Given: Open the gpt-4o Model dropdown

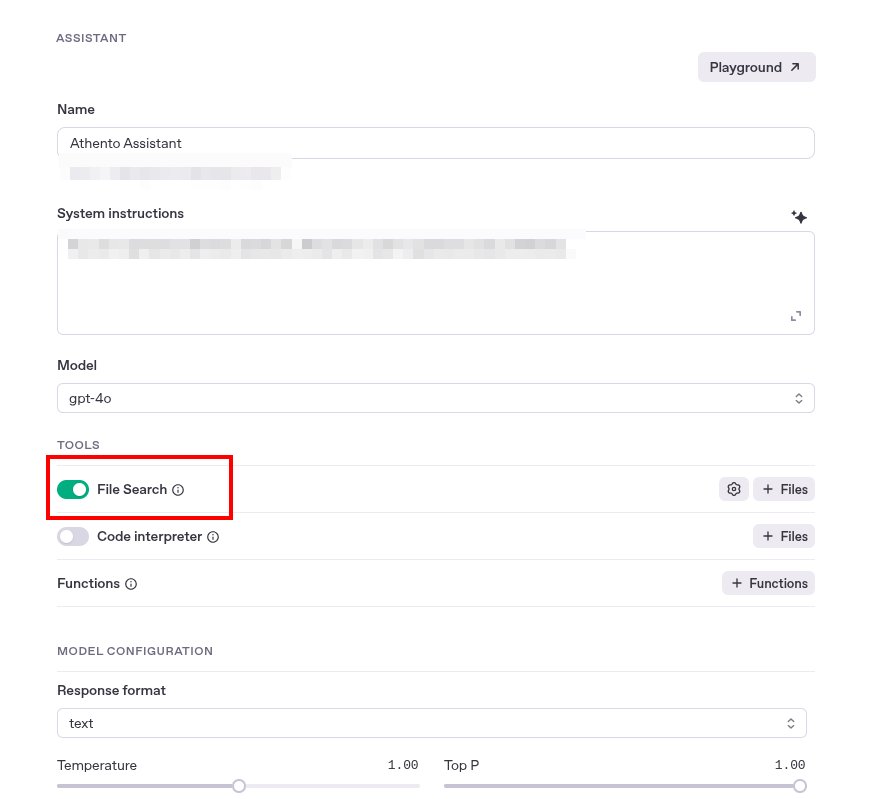Looking at the screenshot, I should pyautogui.click(x=435, y=398).
